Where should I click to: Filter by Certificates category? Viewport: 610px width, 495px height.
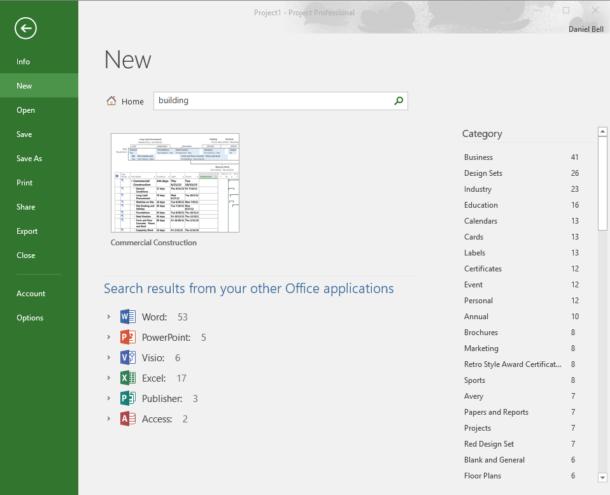coord(521,269)
